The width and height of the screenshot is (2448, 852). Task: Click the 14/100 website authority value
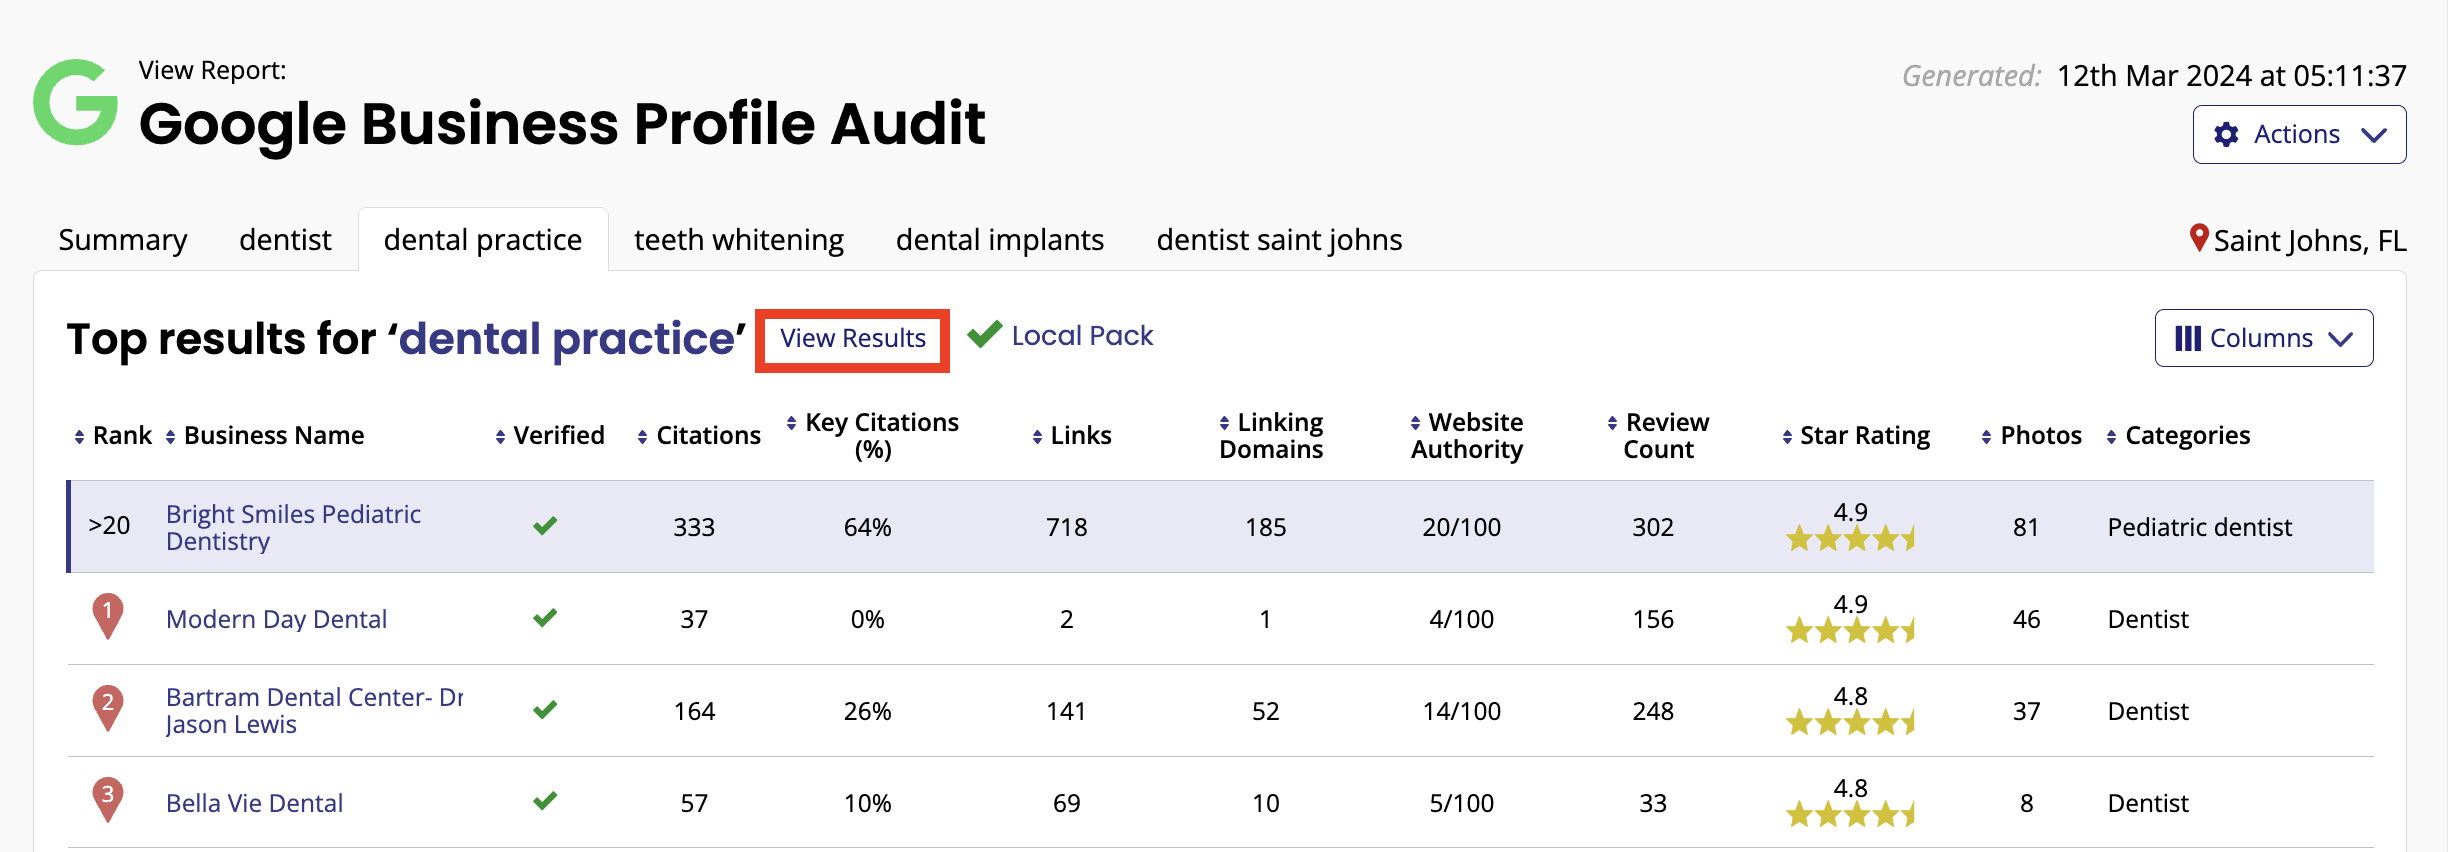pos(1462,711)
